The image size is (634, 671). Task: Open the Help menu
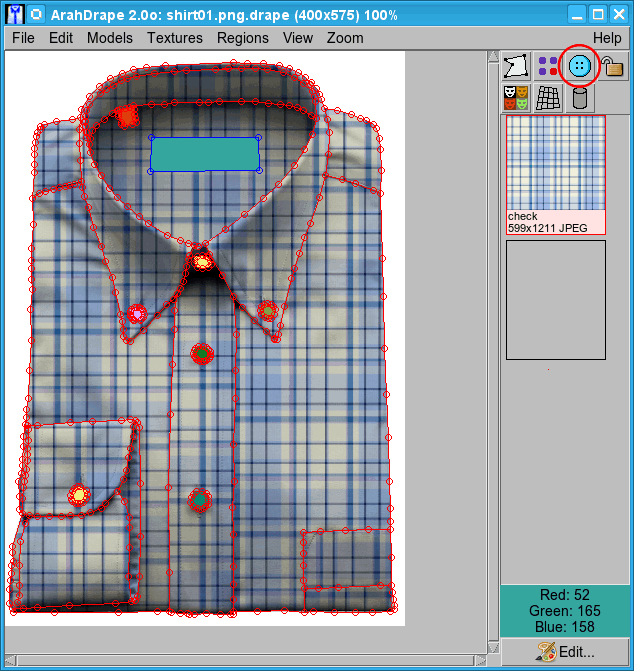(607, 38)
